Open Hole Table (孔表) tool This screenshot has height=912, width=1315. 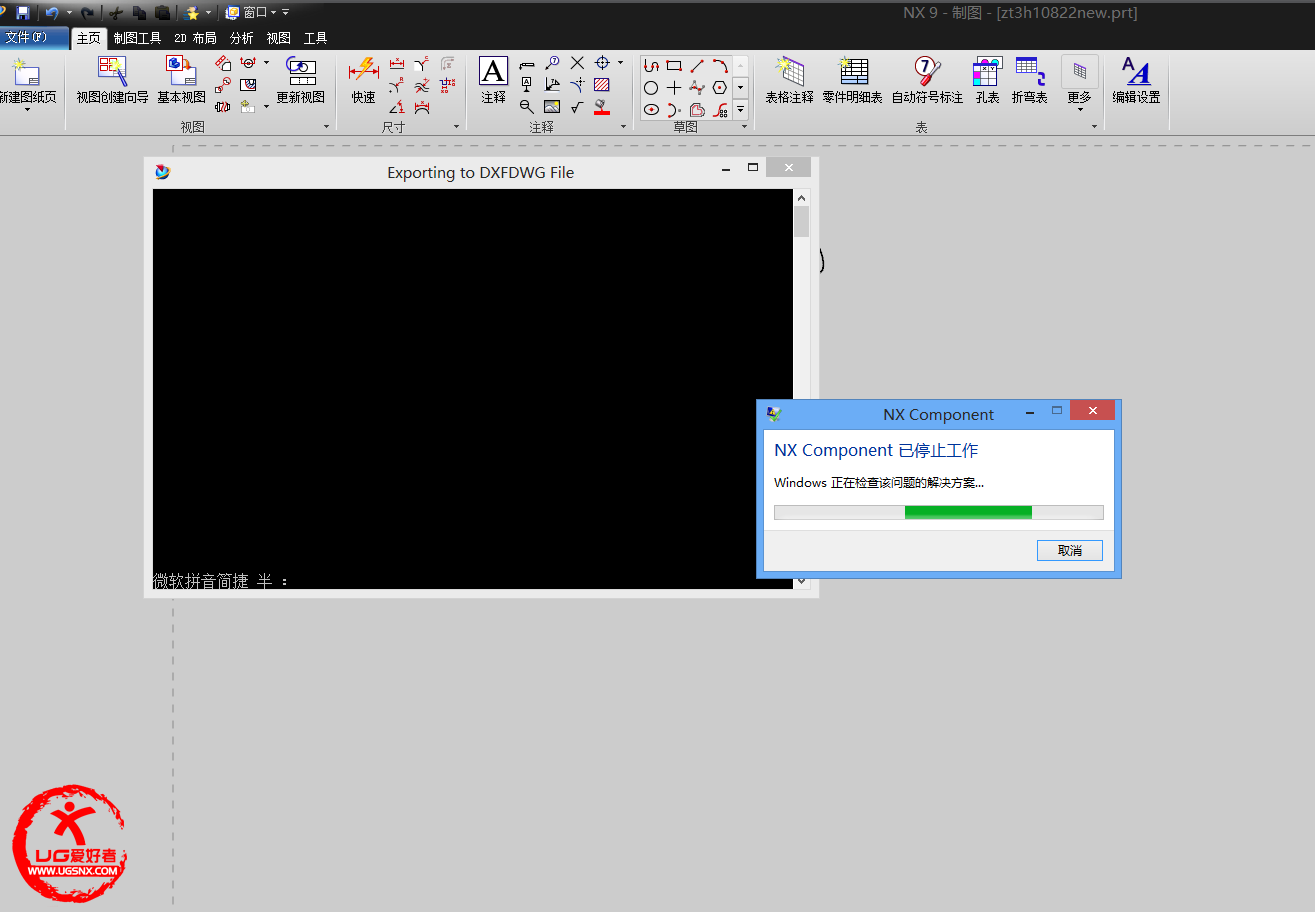[x=987, y=80]
